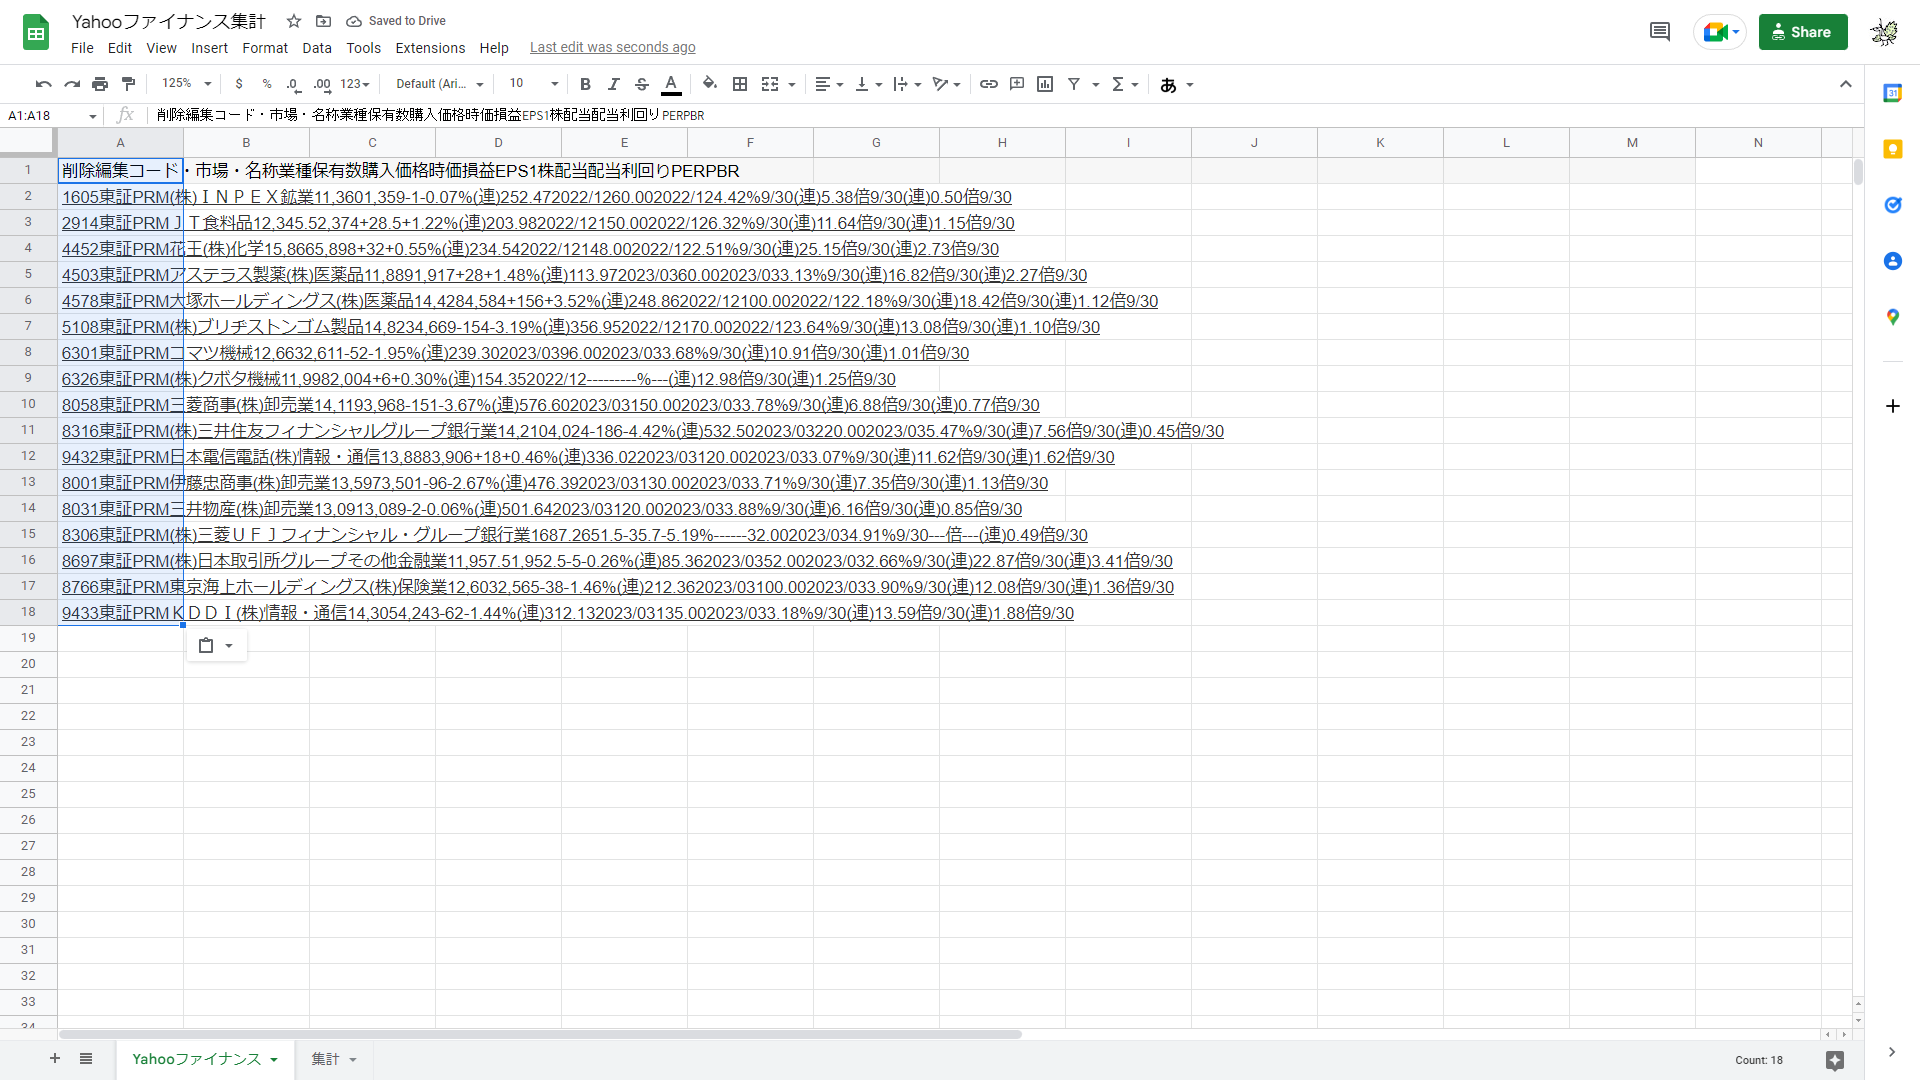Image resolution: width=1920 pixels, height=1080 pixels.
Task: Toggle bold formatting
Action: click(x=585, y=85)
